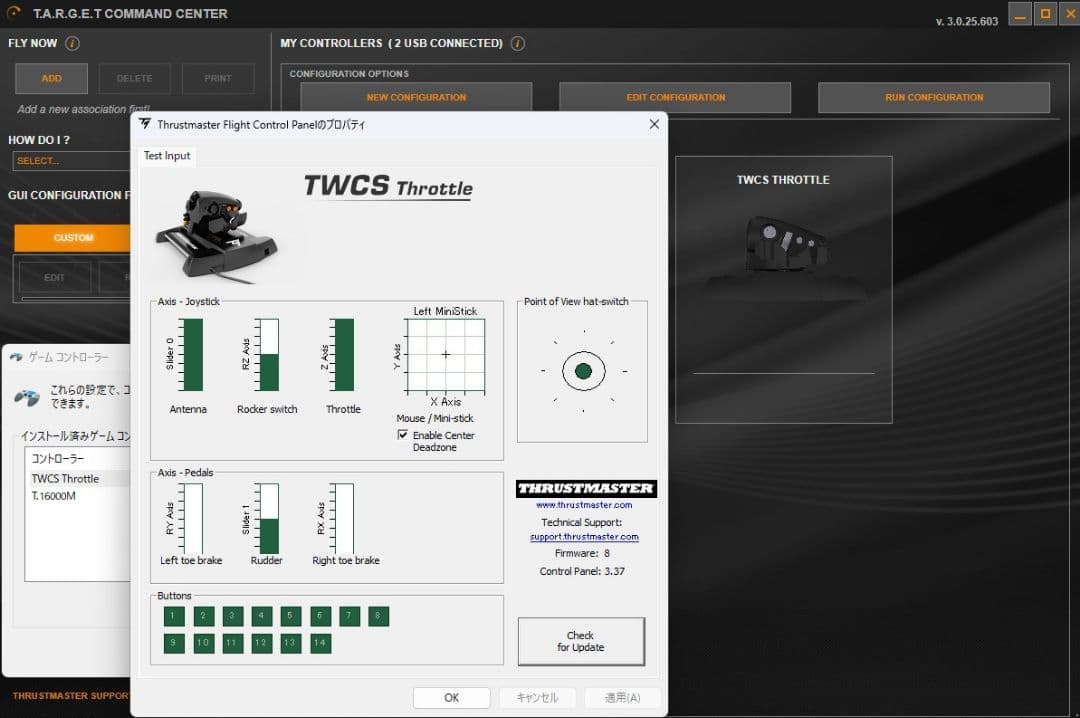Click button indicator 14 in the Buttons group
The width and height of the screenshot is (1080, 718).
tap(320, 643)
